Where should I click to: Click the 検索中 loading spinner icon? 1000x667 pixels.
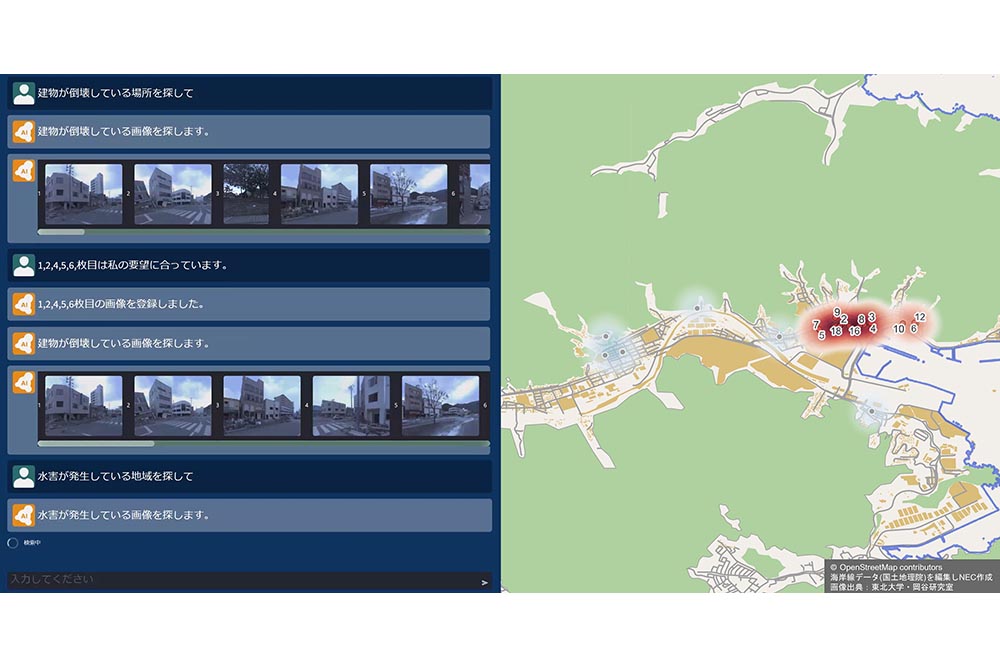click(x=13, y=543)
